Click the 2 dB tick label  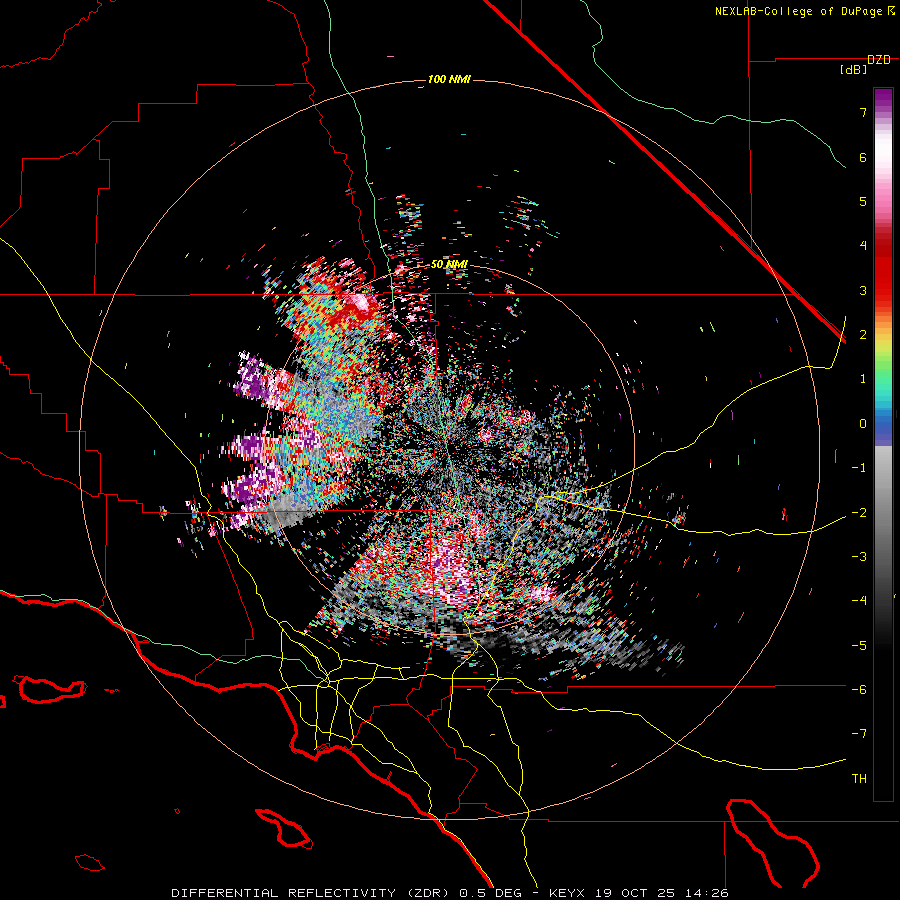pyautogui.click(x=863, y=335)
